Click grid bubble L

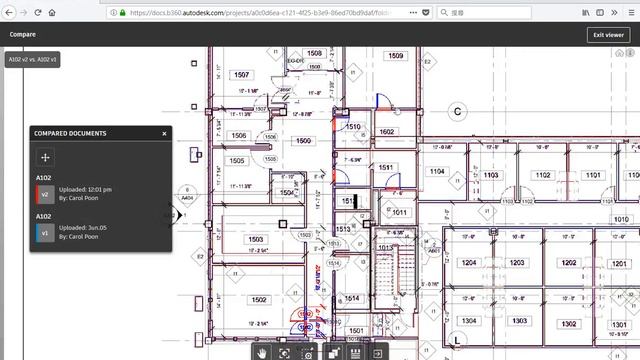tap(457, 340)
